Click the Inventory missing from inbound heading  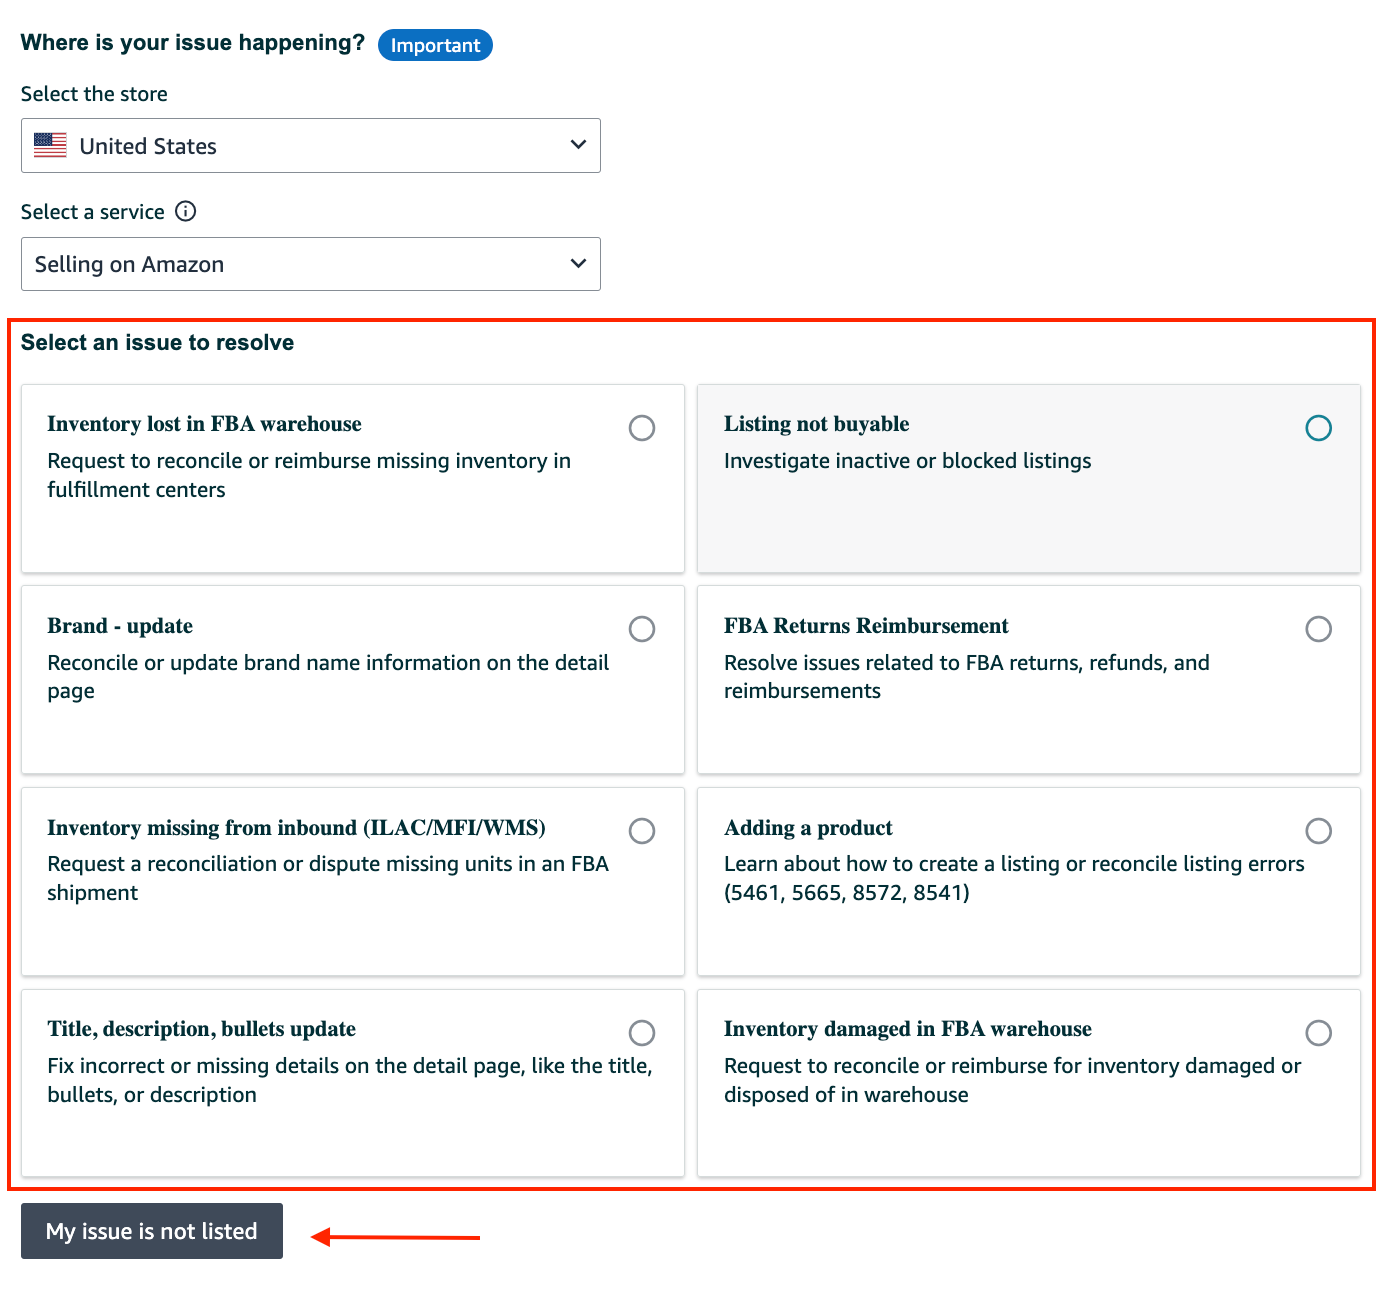[x=296, y=828]
